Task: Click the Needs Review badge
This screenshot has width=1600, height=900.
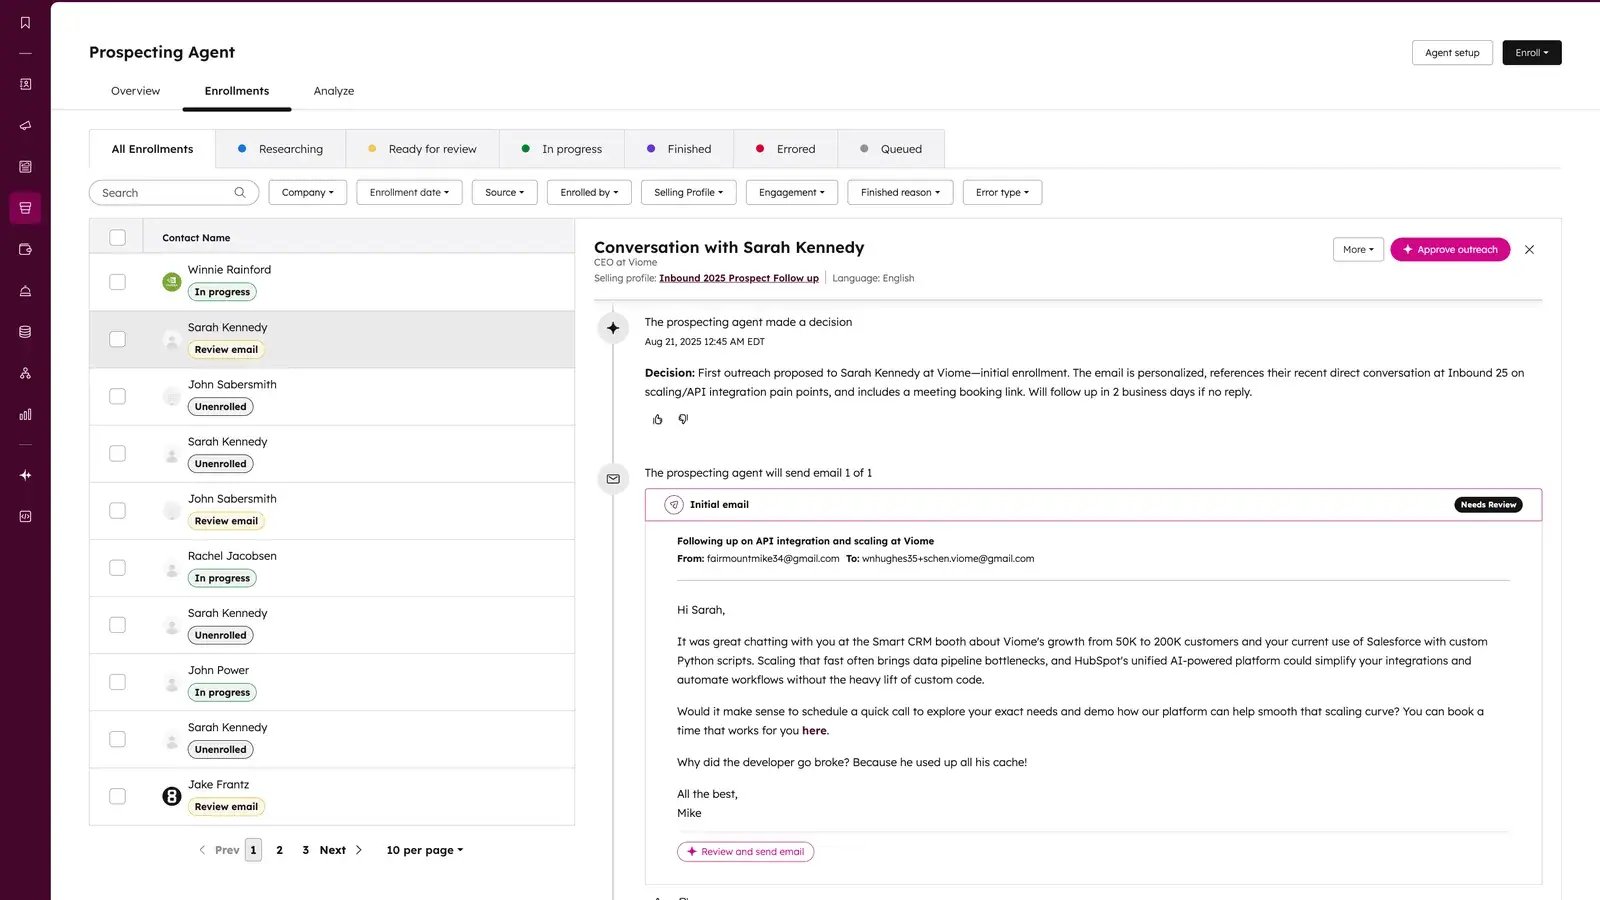Action: (1488, 505)
